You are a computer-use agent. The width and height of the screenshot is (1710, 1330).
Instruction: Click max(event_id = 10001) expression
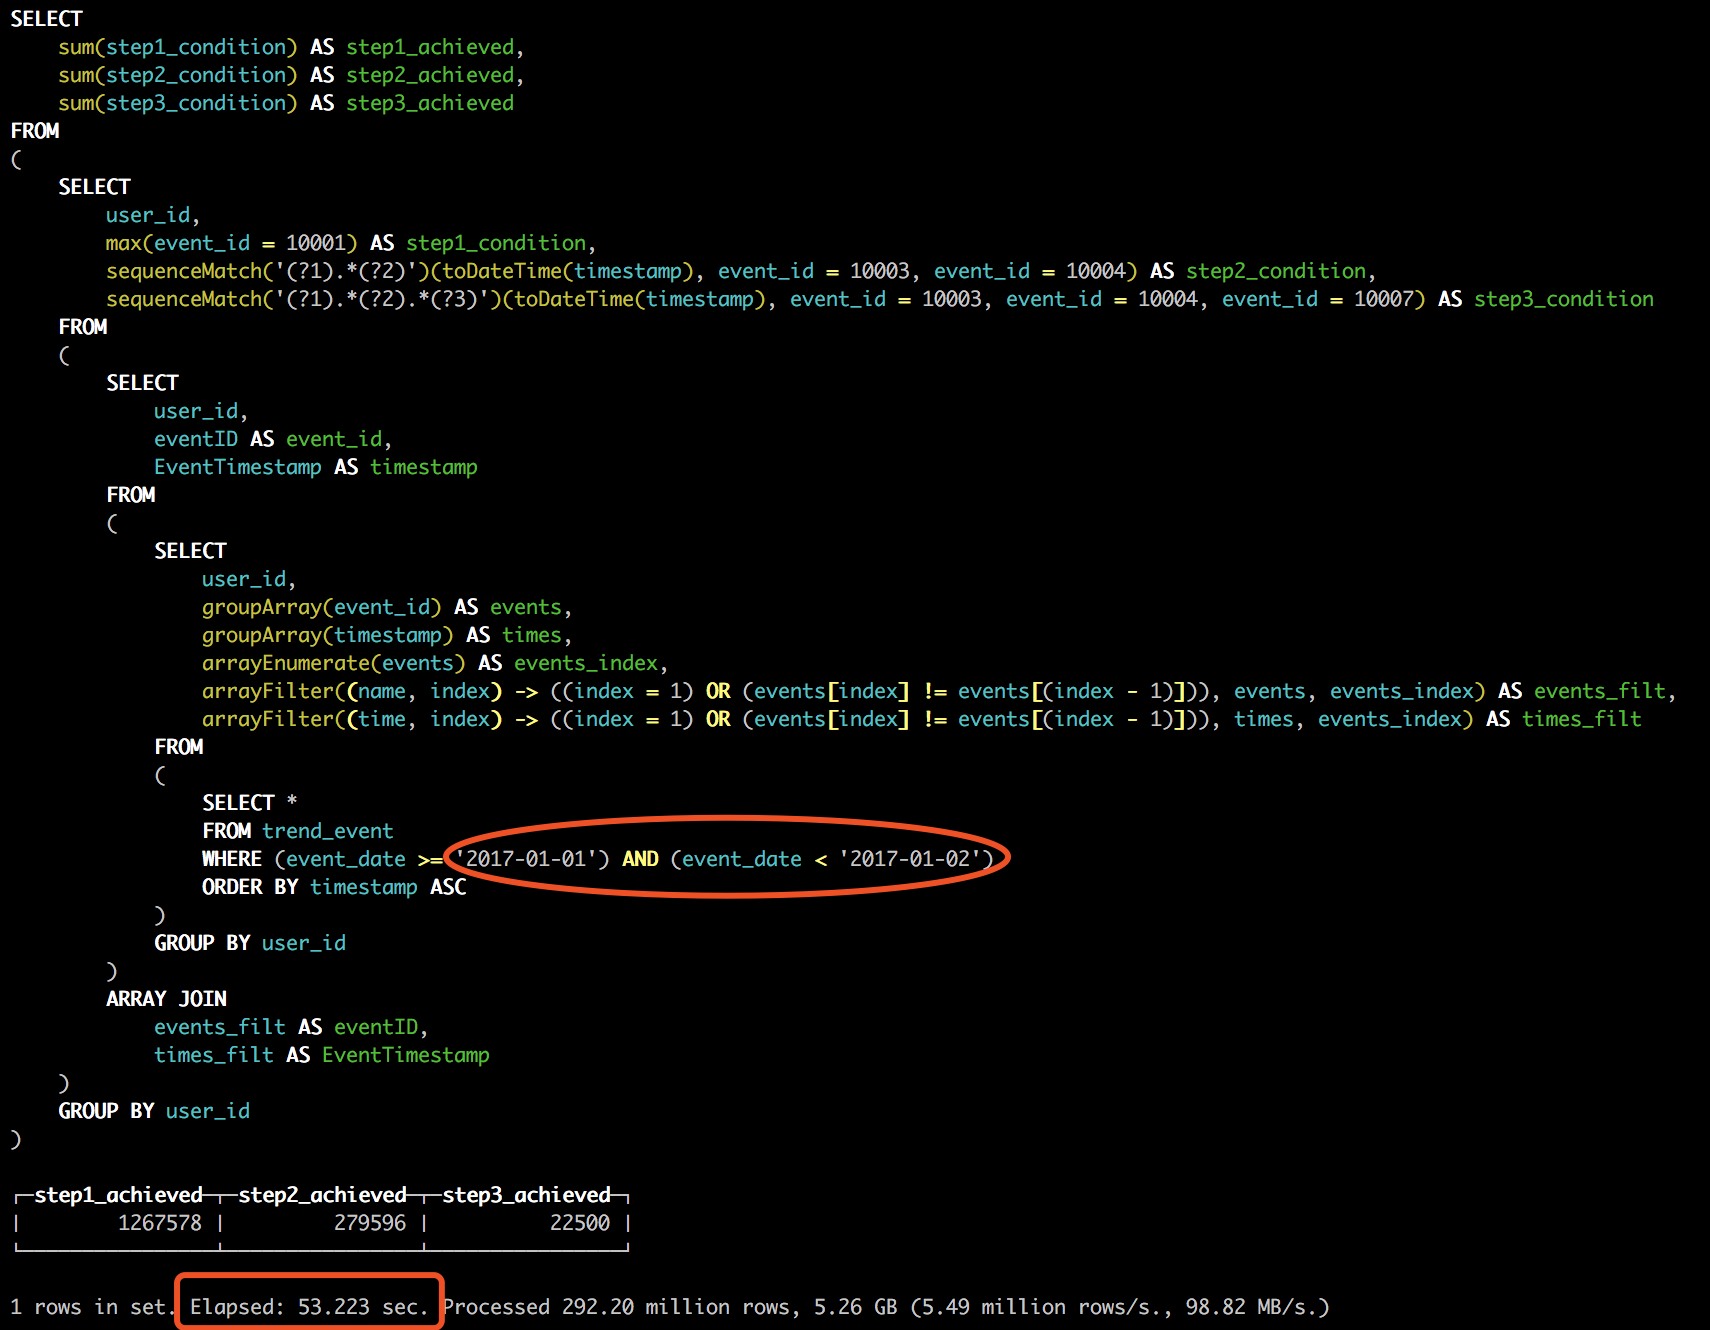(231, 243)
